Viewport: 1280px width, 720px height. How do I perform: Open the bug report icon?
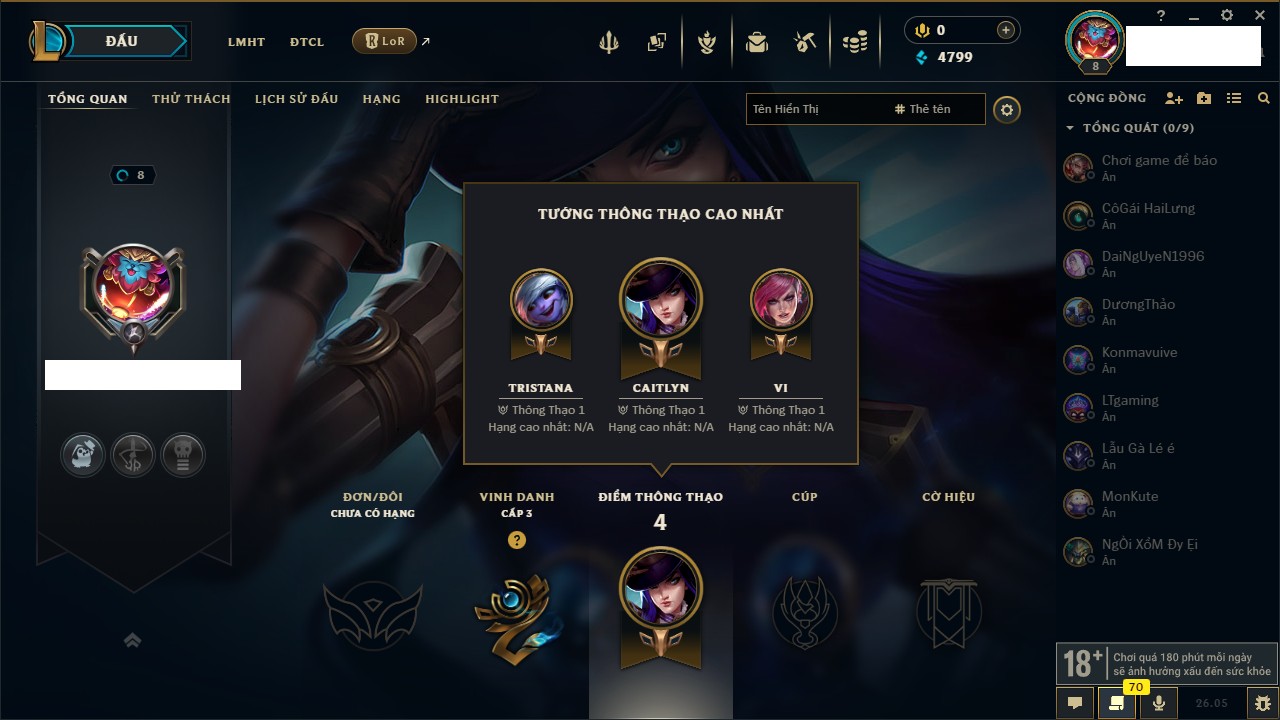pyautogui.click(x=1263, y=703)
